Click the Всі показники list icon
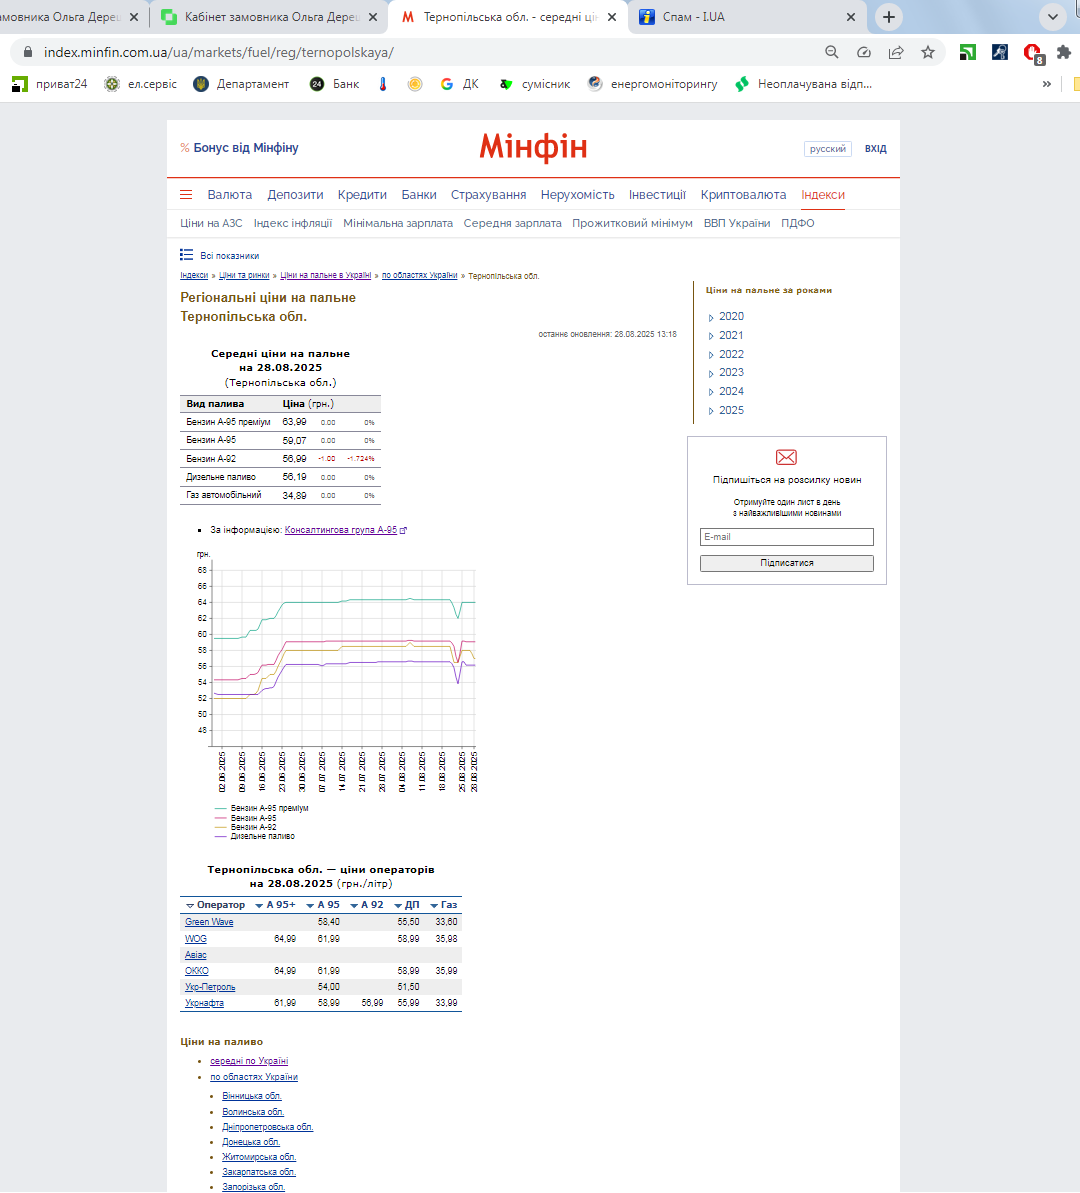The image size is (1080, 1193). 187,255
